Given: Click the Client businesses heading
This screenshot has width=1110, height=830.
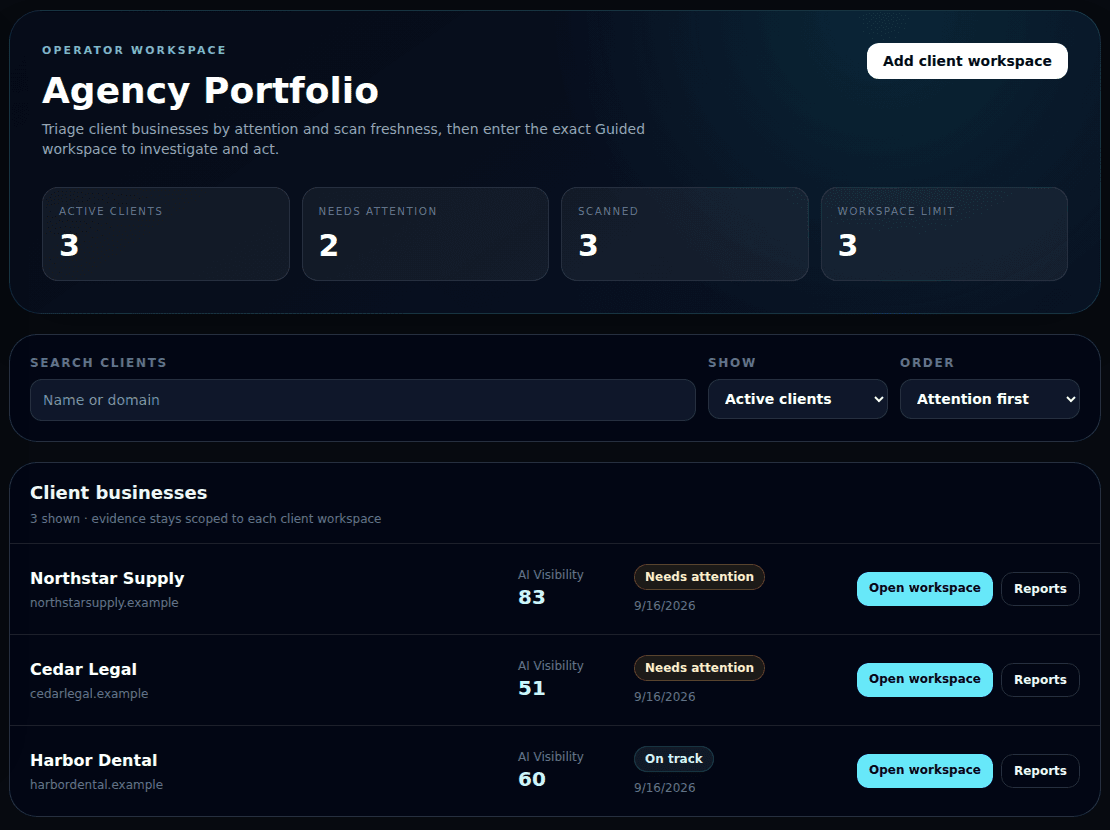Looking at the screenshot, I should 118,493.
